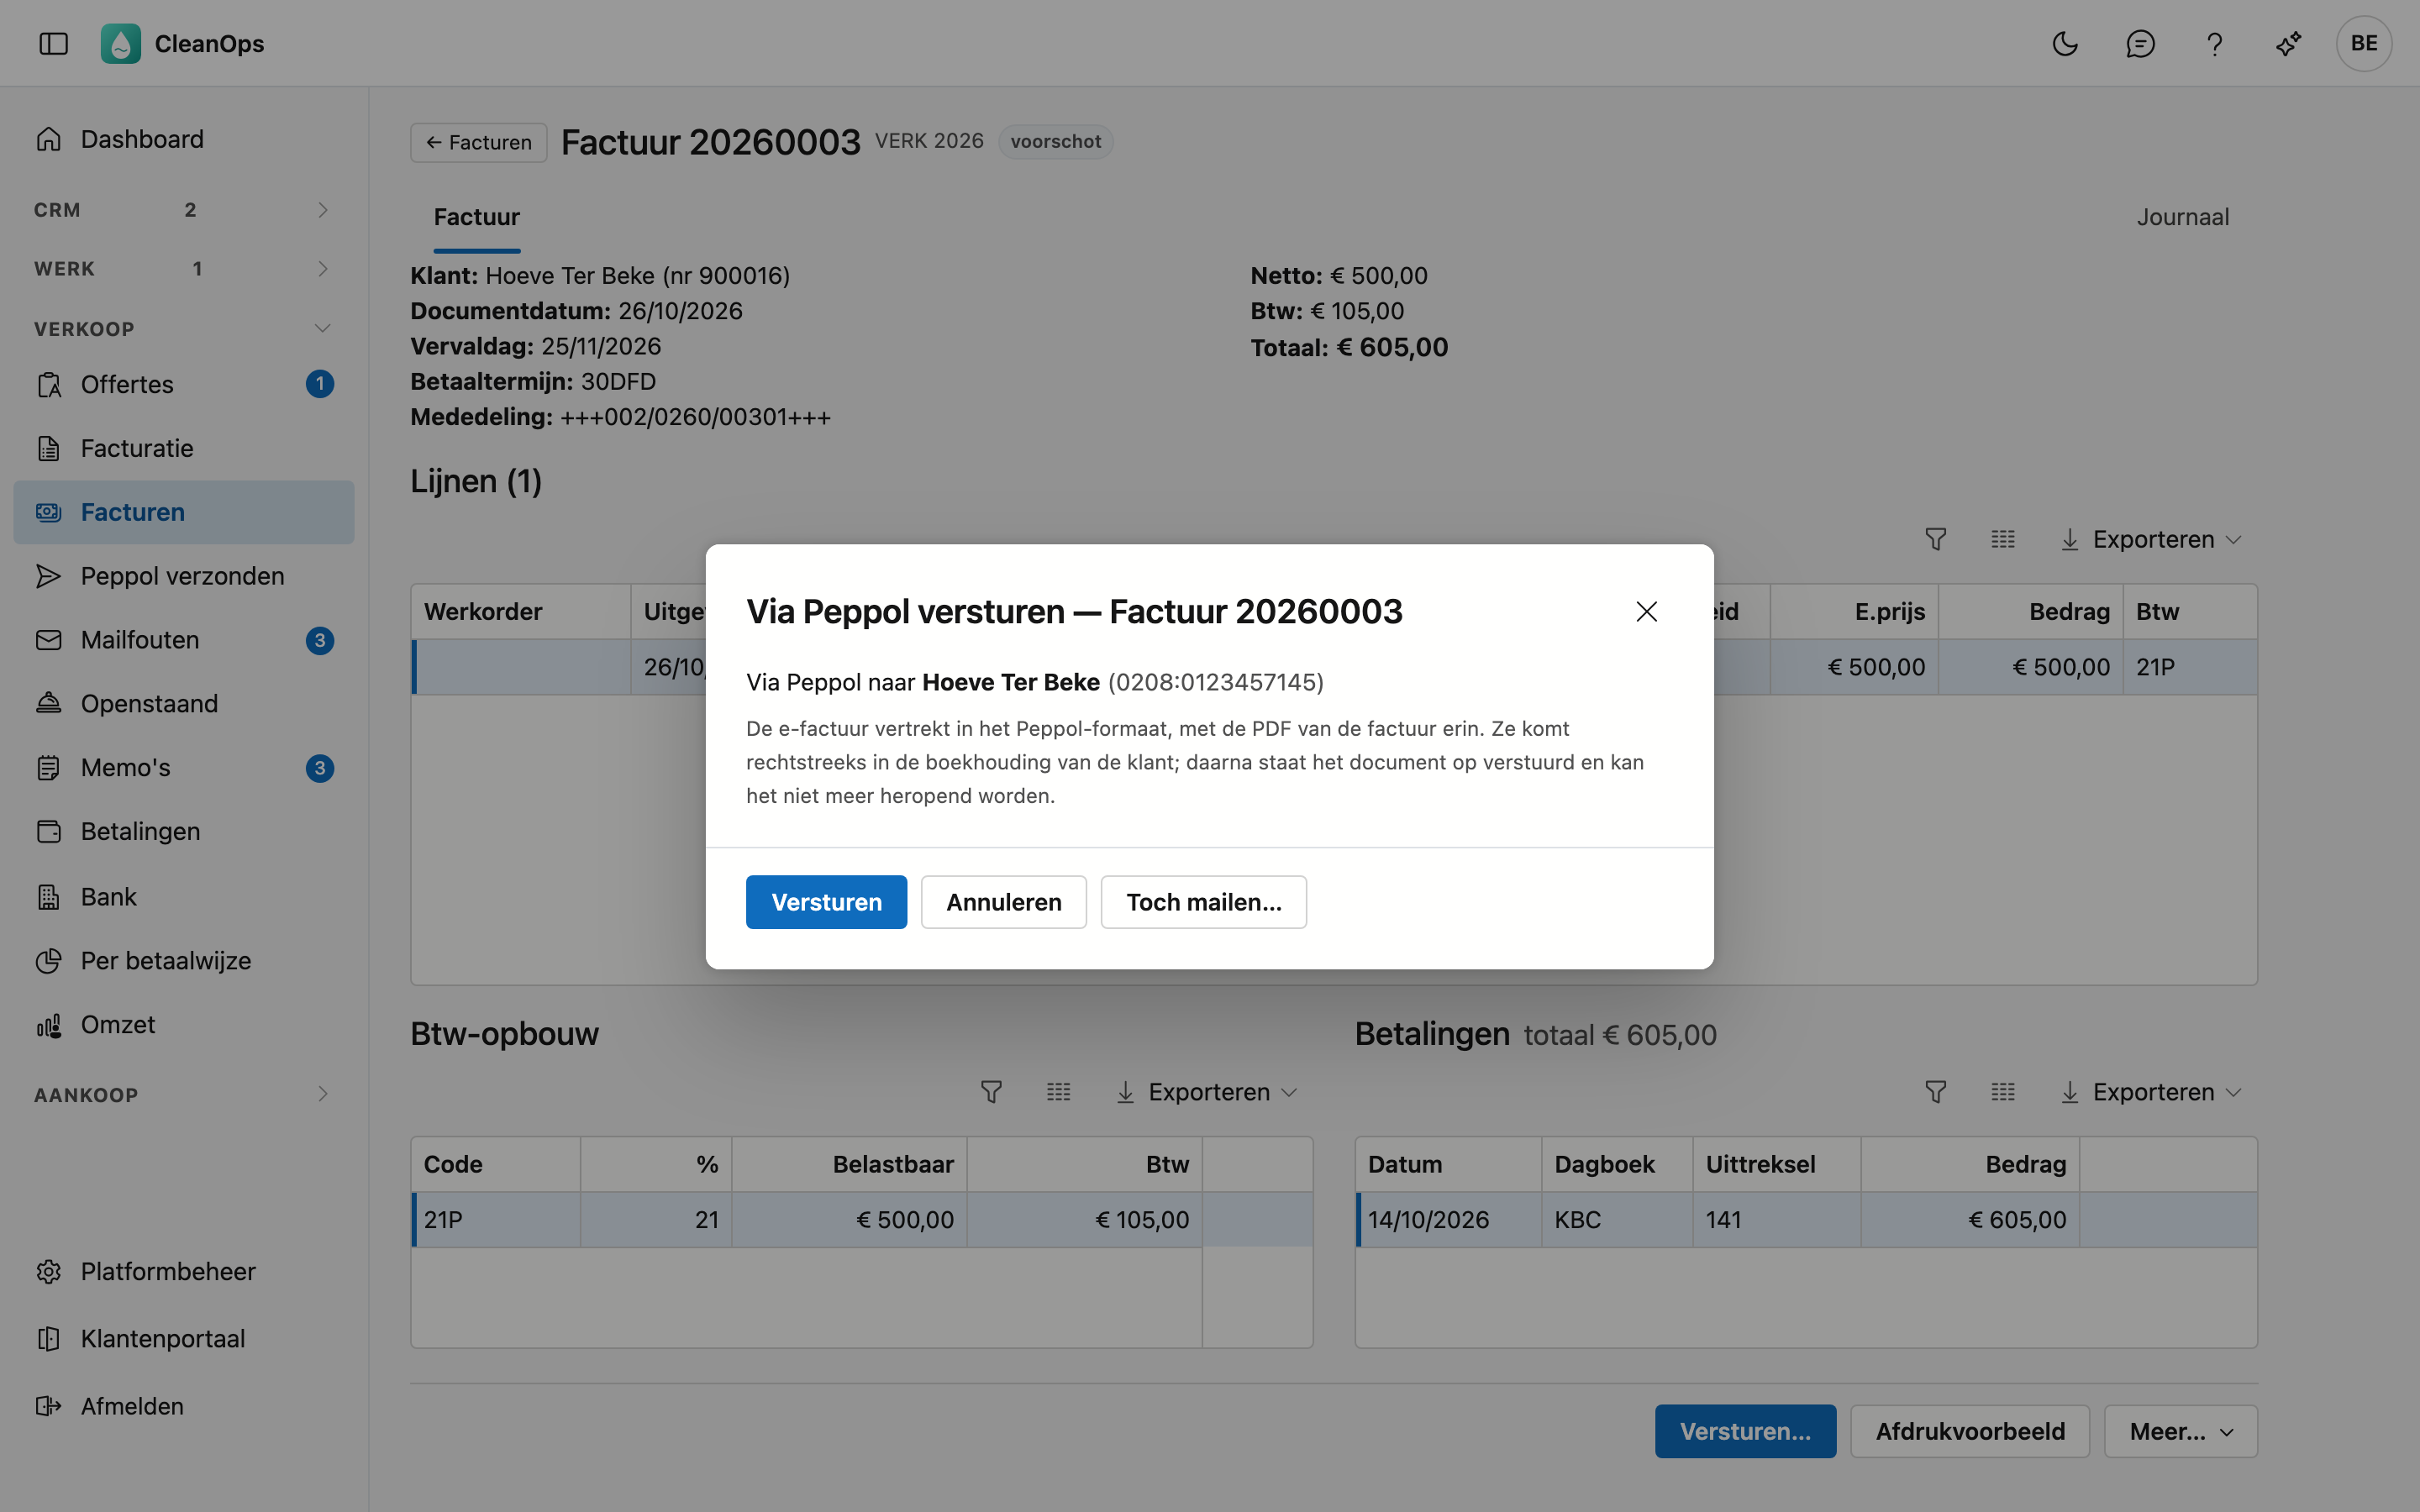Open Peppol verzonden in sidebar
Screen dimensions: 2420x1512
pyautogui.click(x=184, y=576)
